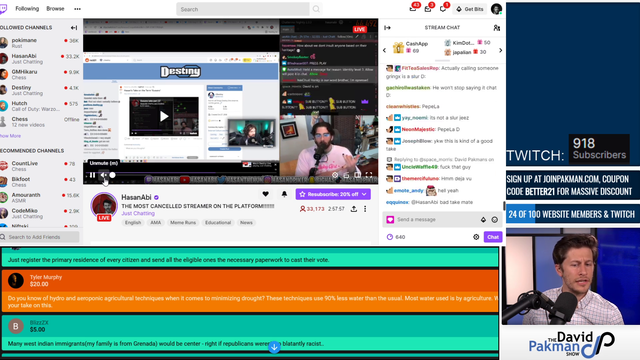Open chat settings gear icon
Image resolution: width=640 pixels, height=360 pixels.
[476, 237]
